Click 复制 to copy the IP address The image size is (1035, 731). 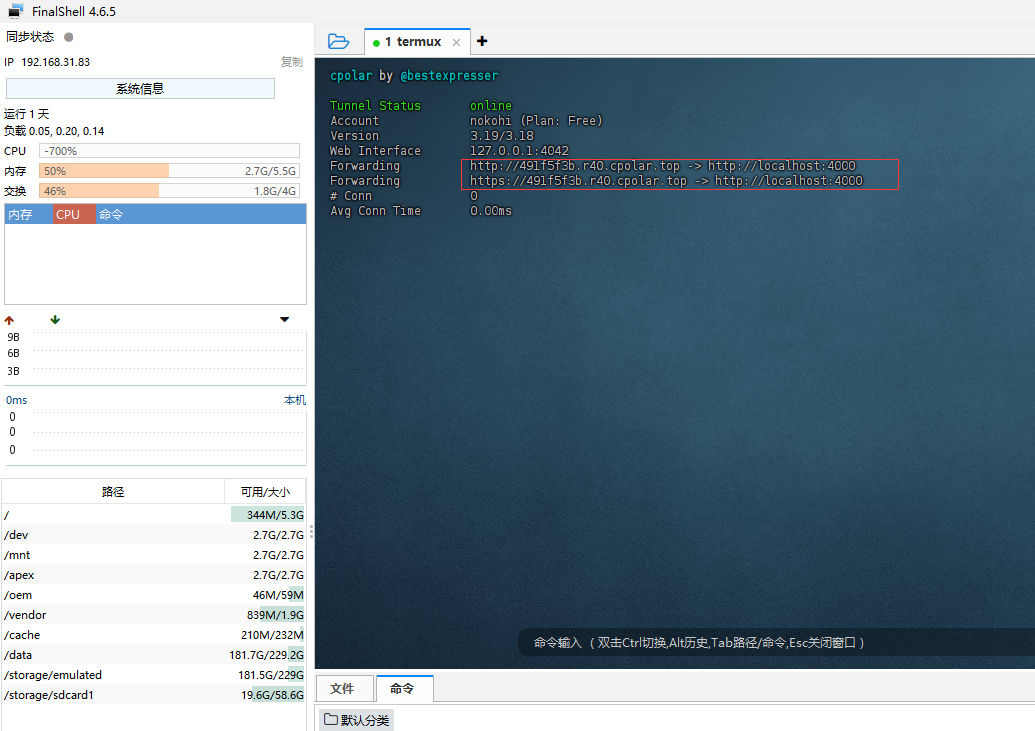coord(291,62)
